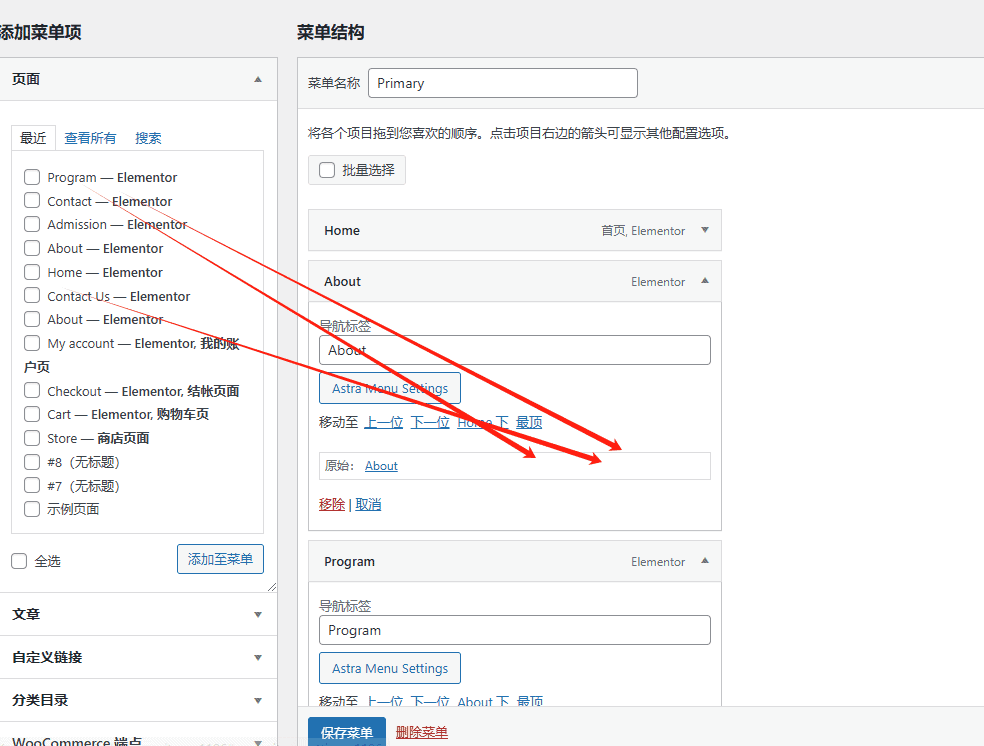Select the Store — 商店页面 checkbox

tap(32, 438)
